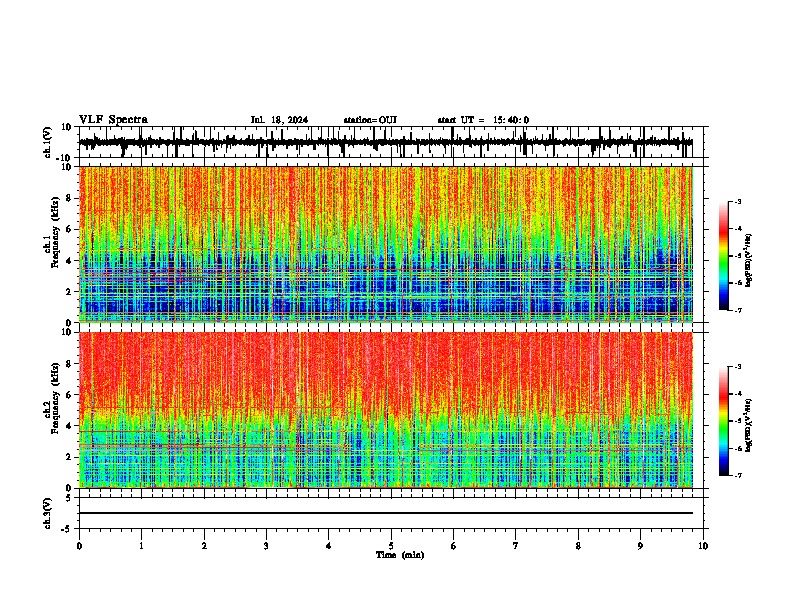Viewport: 792px width, 612px height.
Task: Click the "4" kHz tick on ch.2 spectrogram
Action: tap(69, 426)
